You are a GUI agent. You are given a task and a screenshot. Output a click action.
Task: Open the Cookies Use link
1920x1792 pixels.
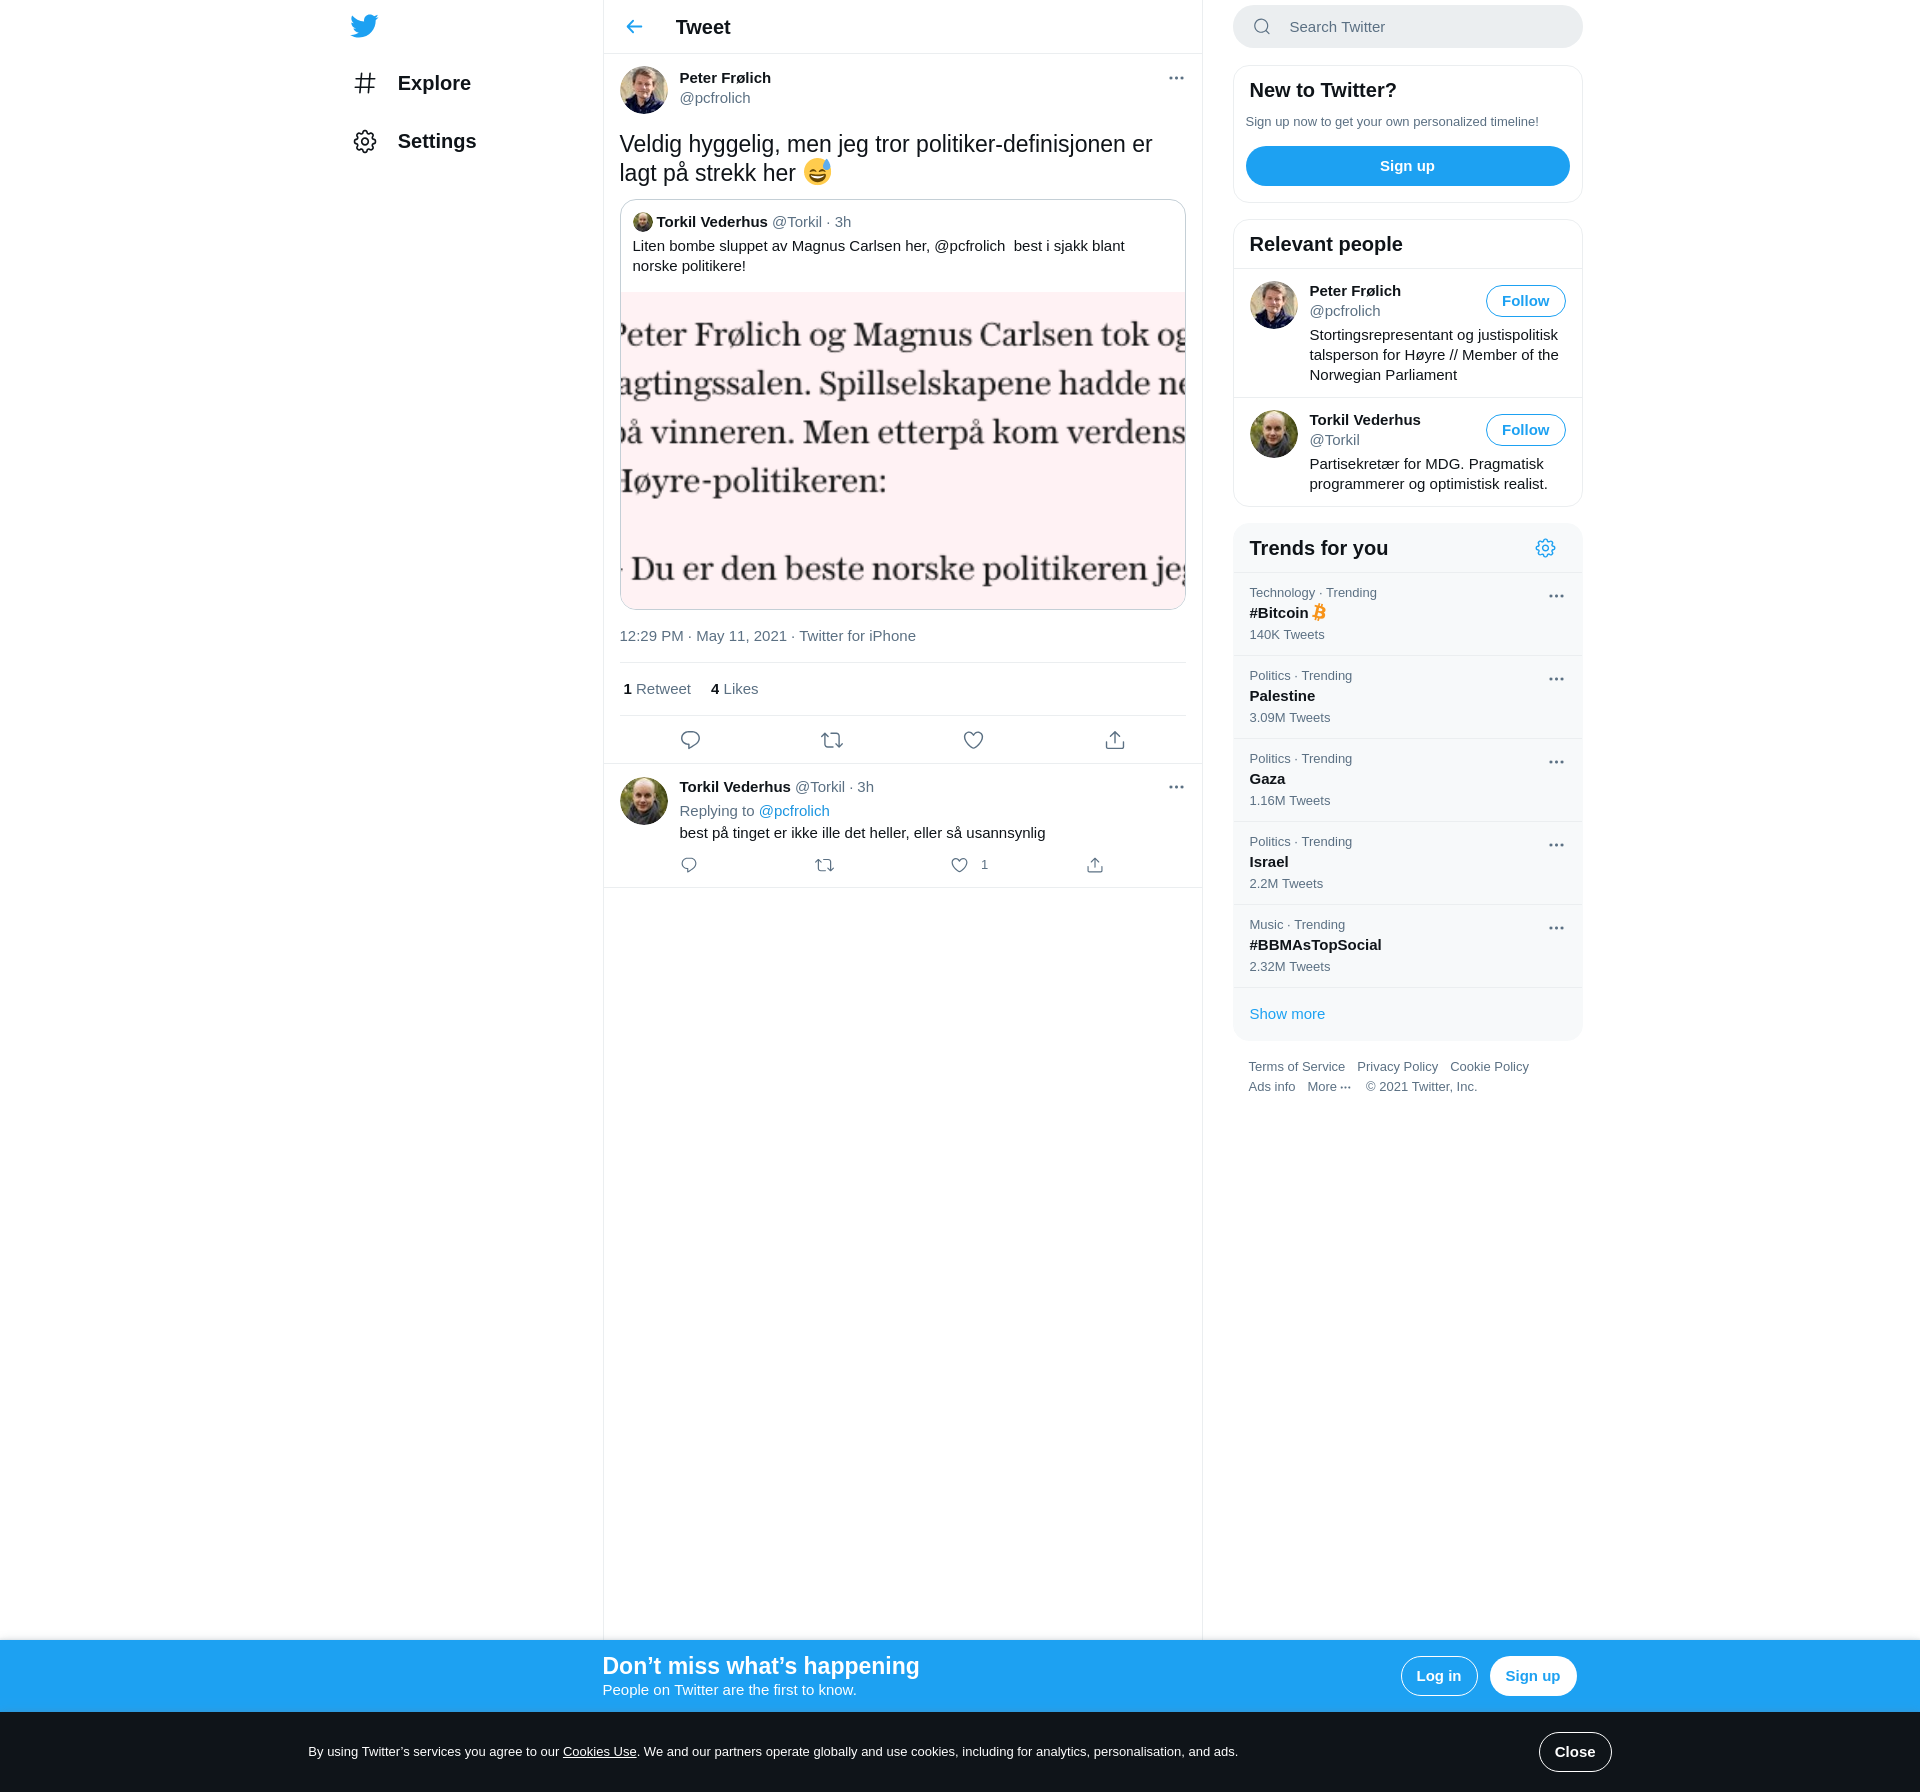click(599, 1752)
